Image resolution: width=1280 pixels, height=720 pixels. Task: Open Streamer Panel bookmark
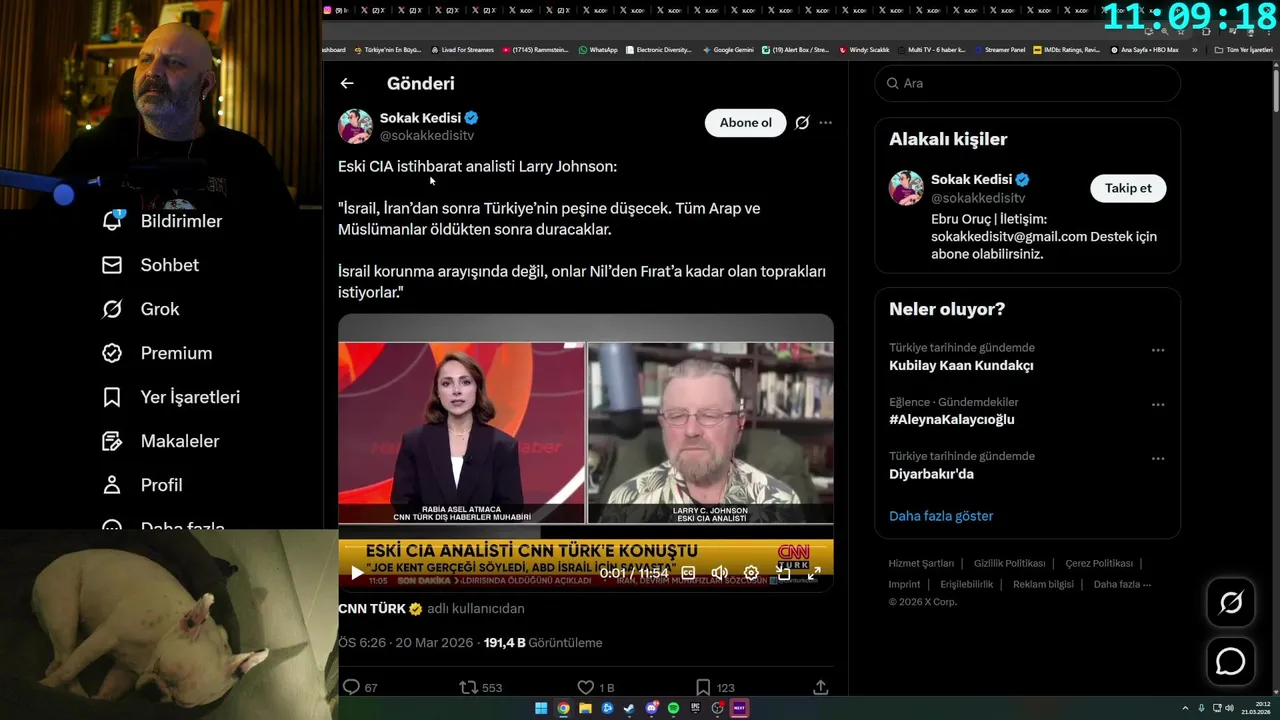point(999,49)
